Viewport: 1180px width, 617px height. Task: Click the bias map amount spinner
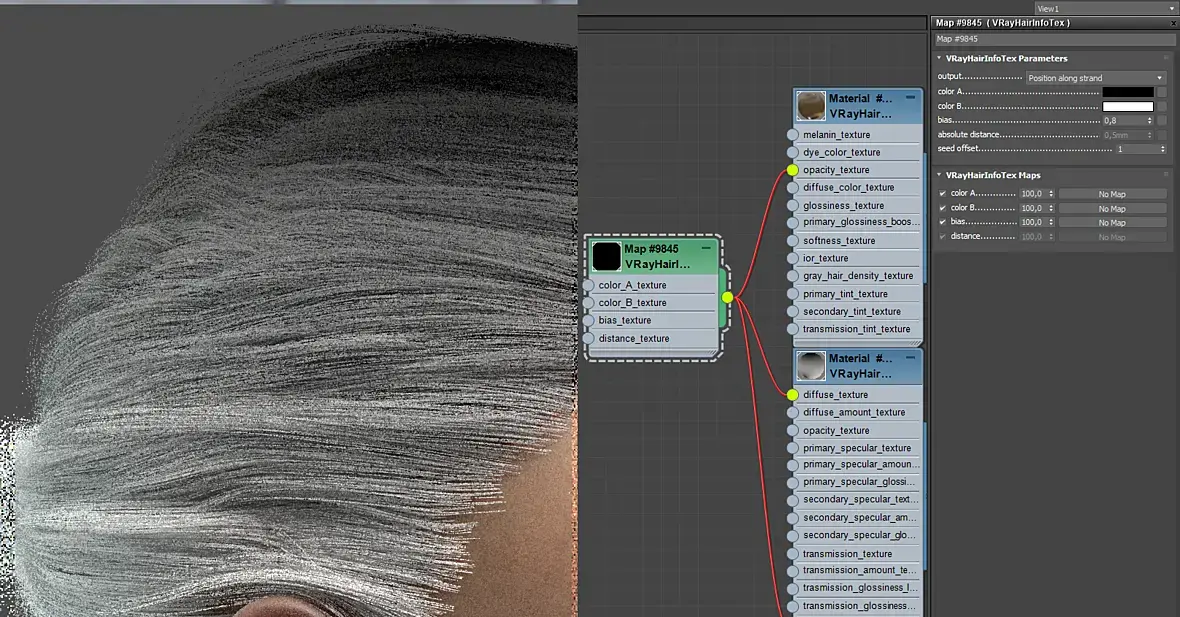tap(1051, 222)
